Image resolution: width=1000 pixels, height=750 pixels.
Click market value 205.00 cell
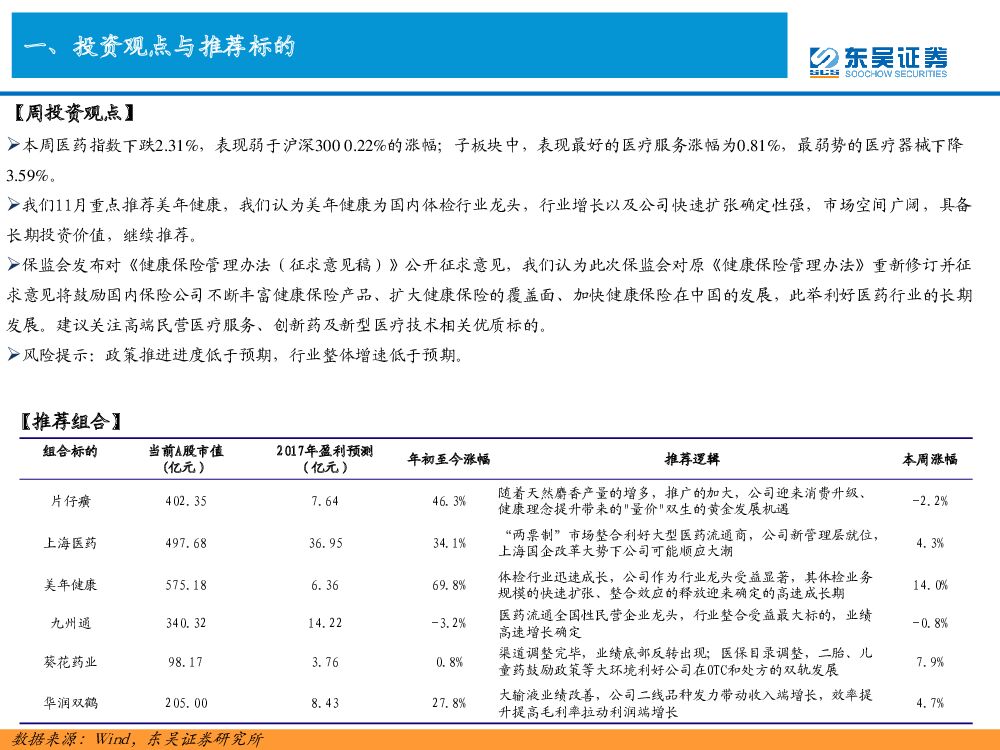pyautogui.click(x=186, y=703)
